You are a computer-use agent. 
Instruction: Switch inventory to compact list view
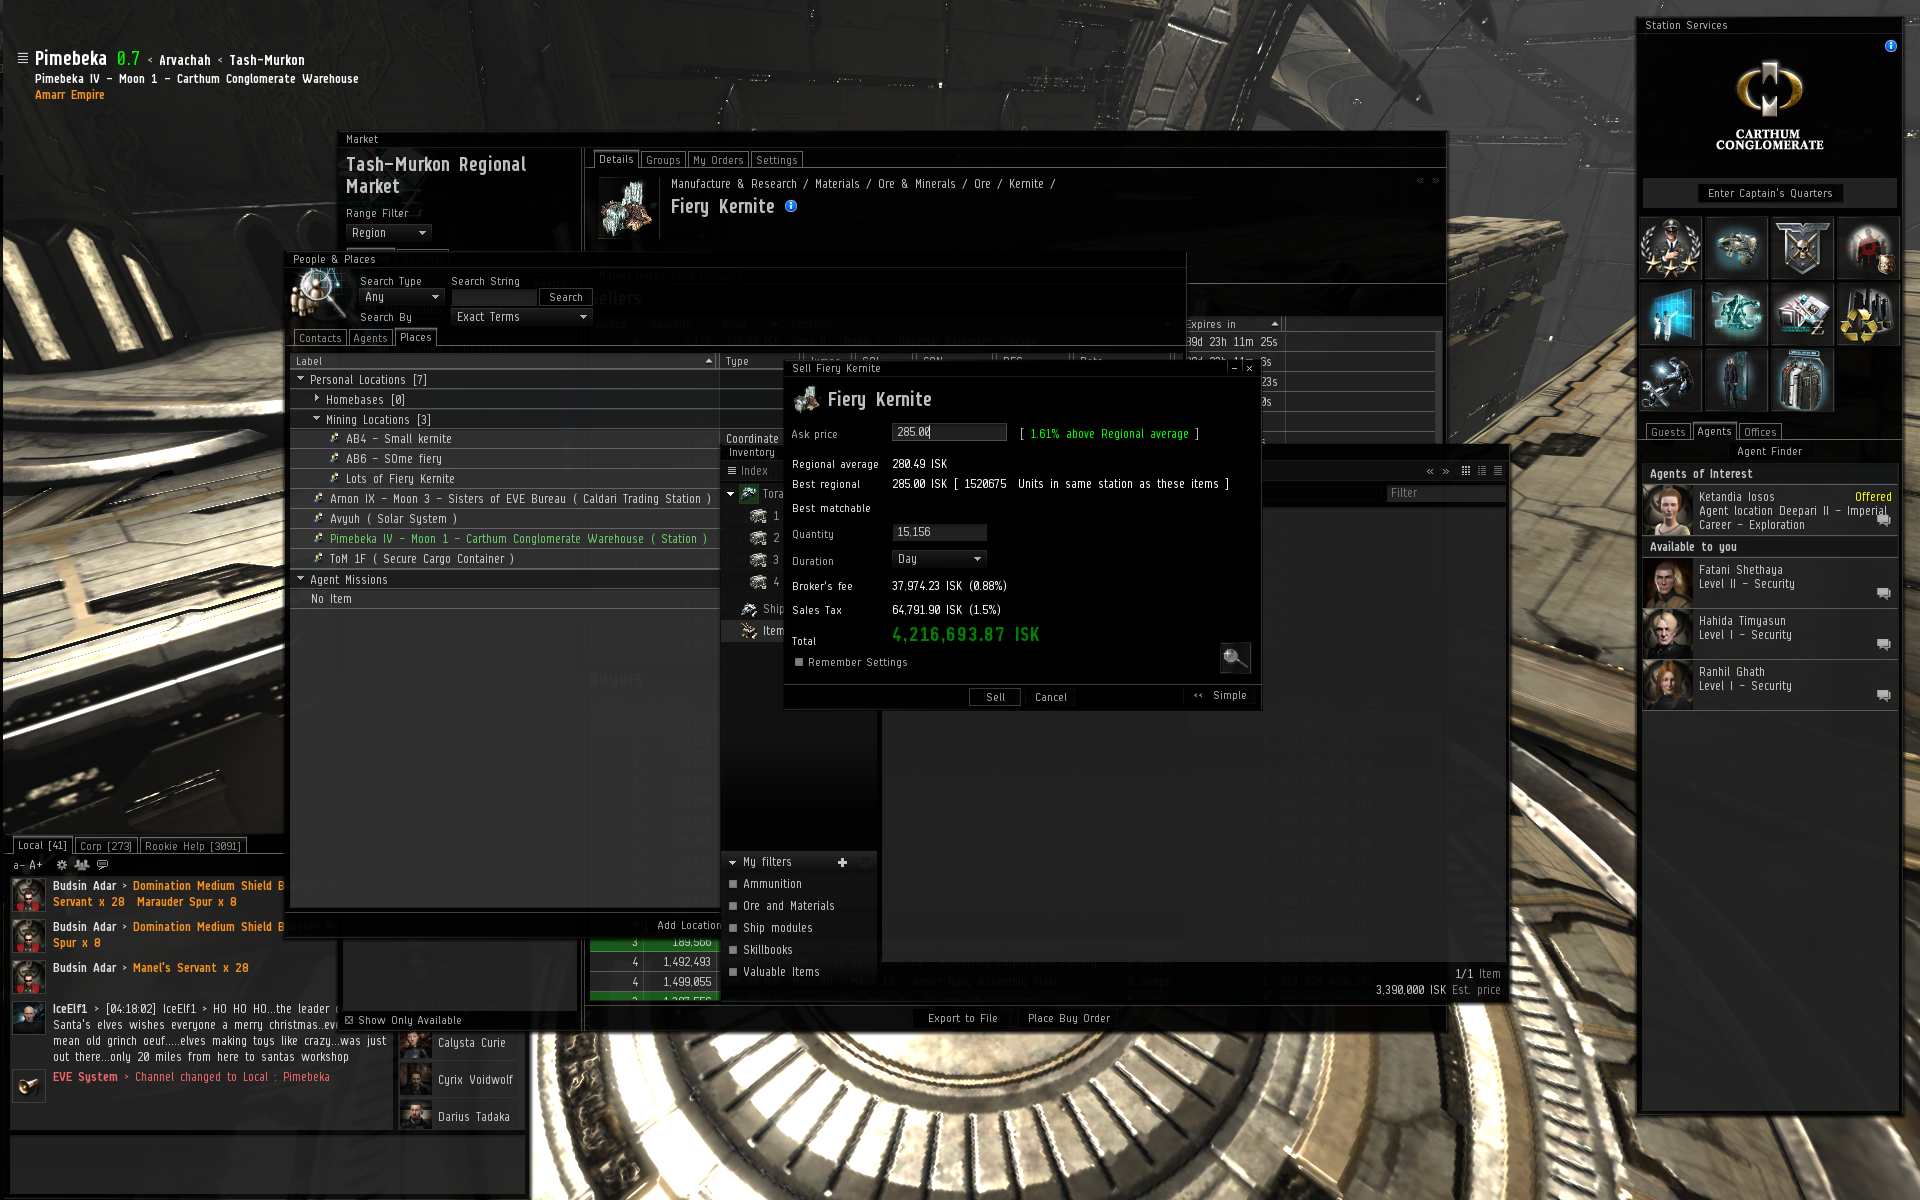[x=1498, y=471]
